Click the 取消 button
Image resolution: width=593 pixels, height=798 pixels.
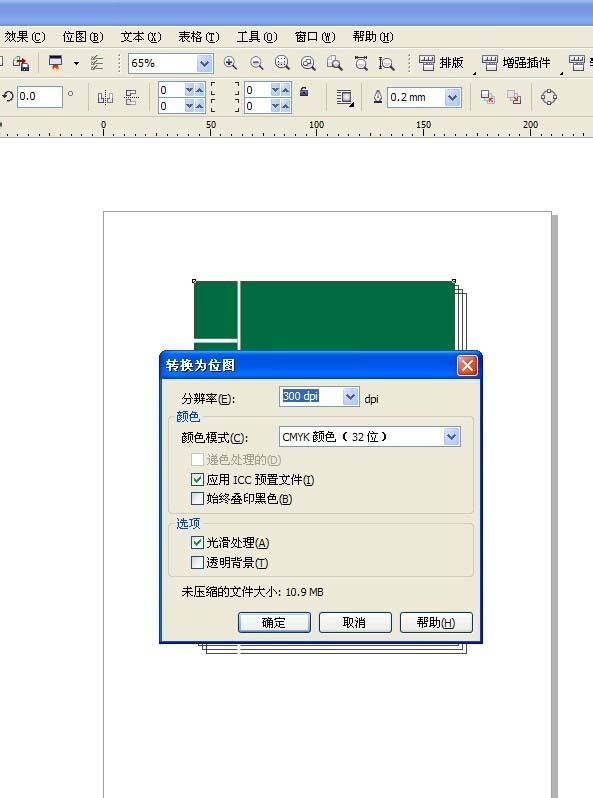355,622
